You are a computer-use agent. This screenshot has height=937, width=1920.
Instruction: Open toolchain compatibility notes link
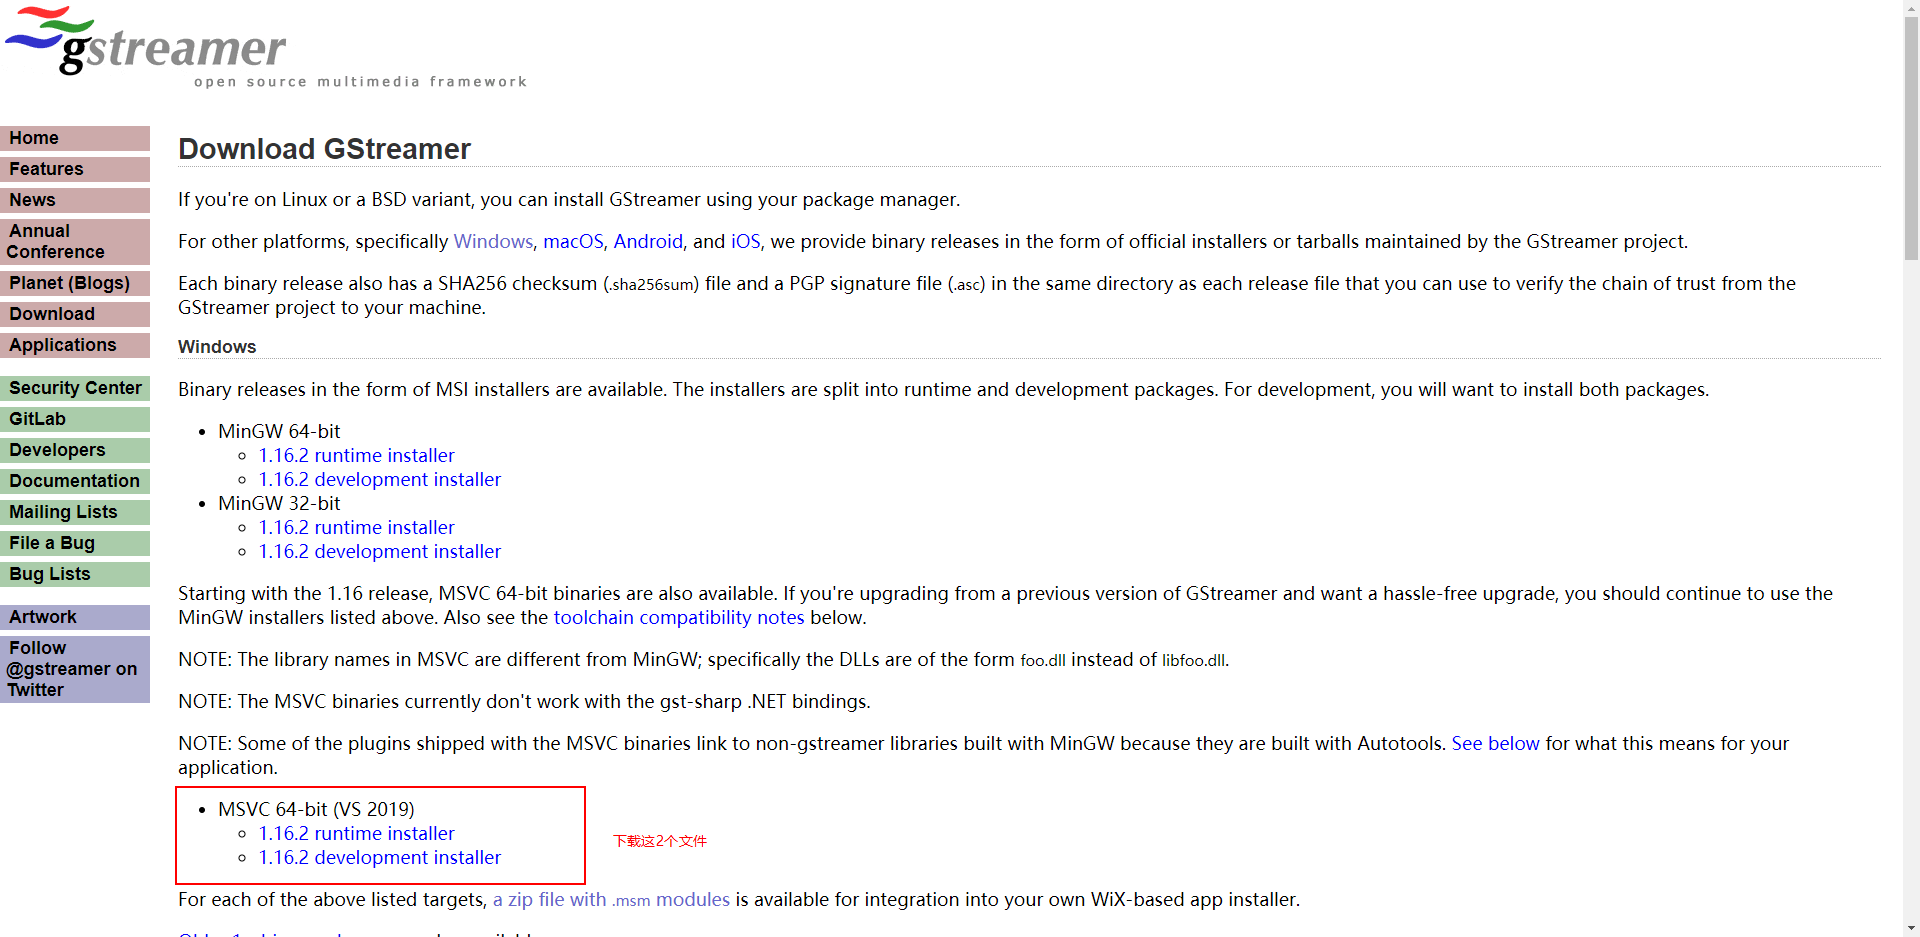679,617
